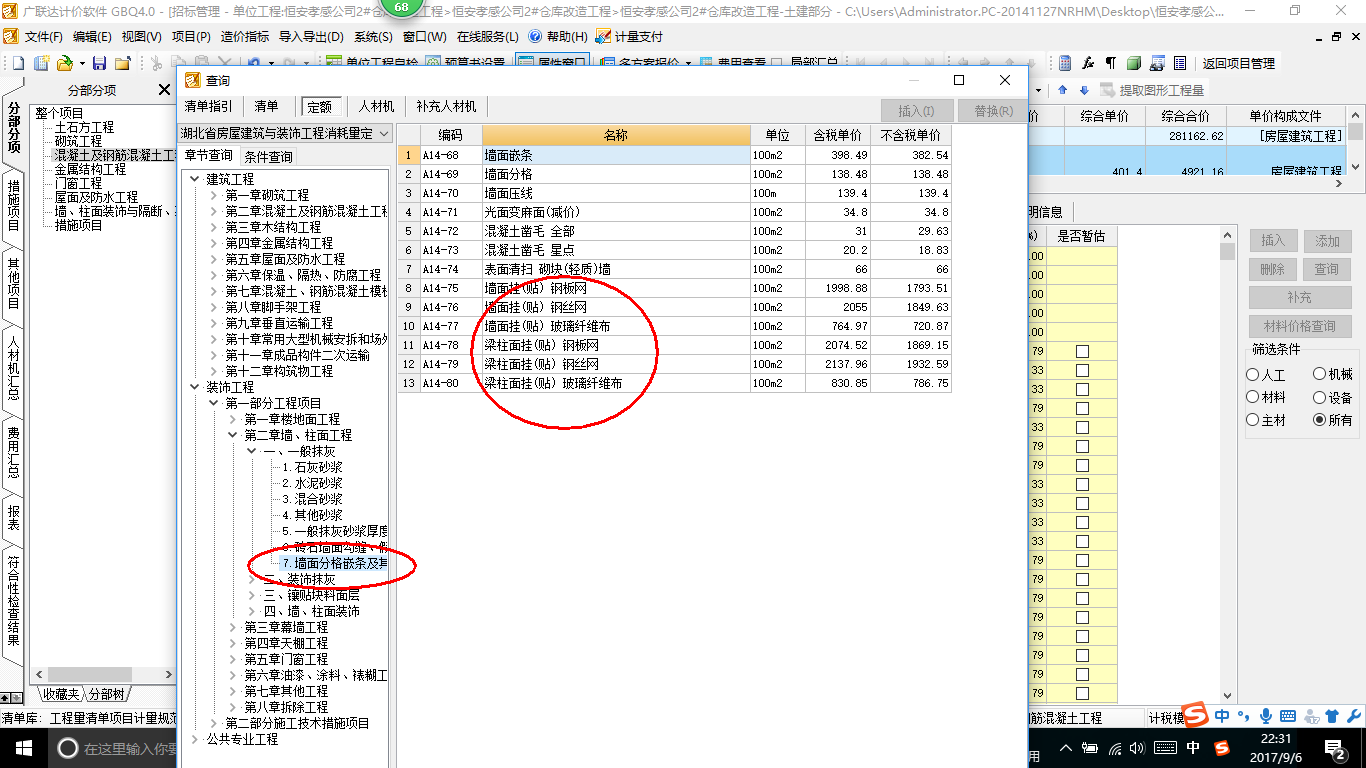This screenshot has height=768, width=1366.
Task: Open the Windows Start menu
Action: tap(23, 747)
